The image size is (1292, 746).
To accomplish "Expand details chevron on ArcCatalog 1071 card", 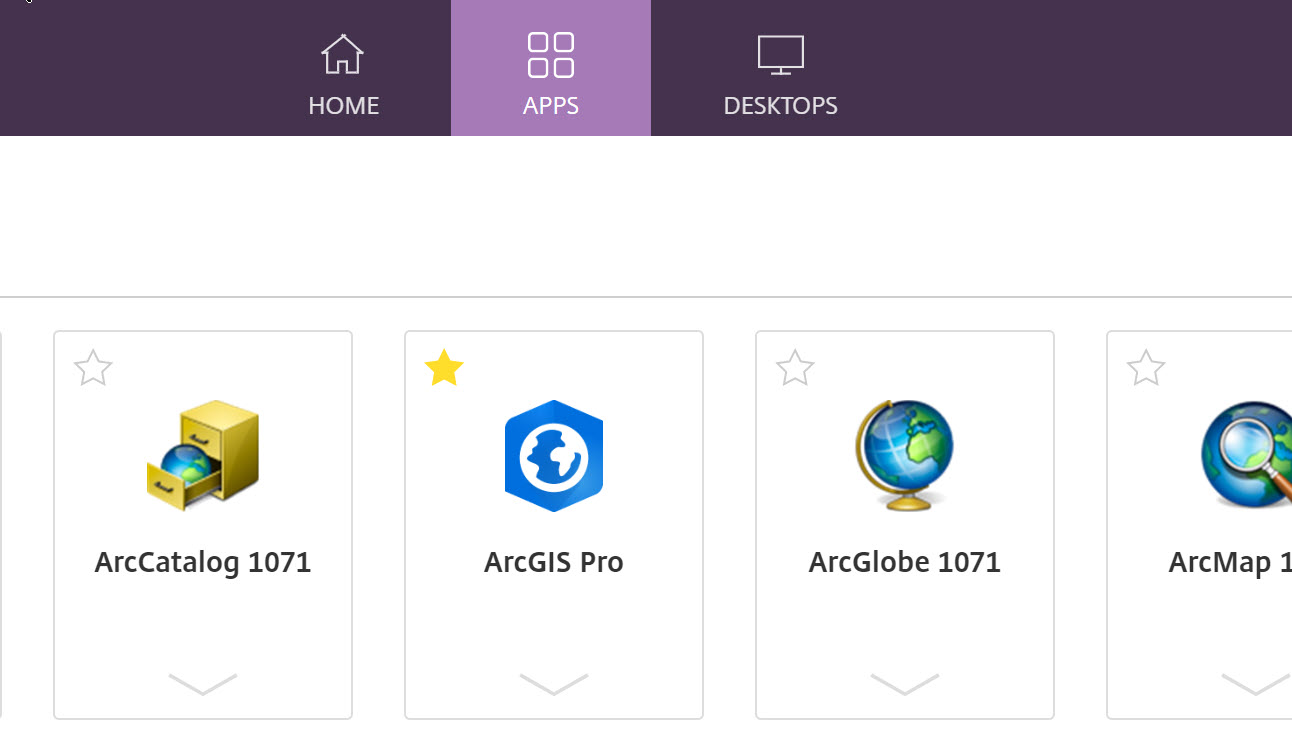I will [203, 684].
